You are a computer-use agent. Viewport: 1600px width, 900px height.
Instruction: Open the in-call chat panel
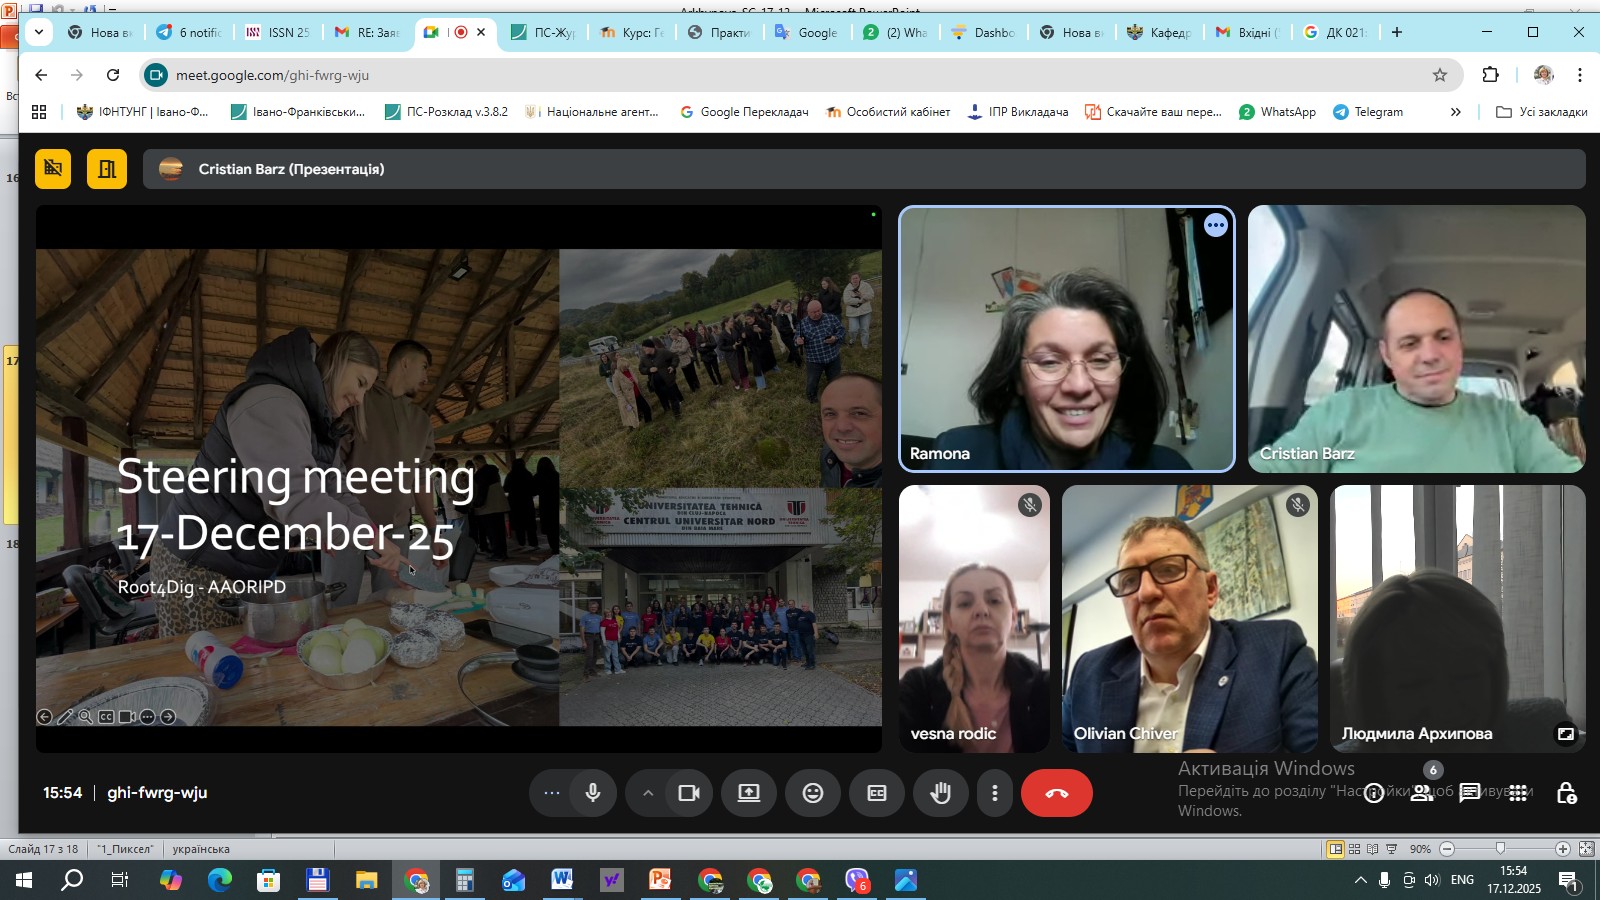pyautogui.click(x=1469, y=793)
